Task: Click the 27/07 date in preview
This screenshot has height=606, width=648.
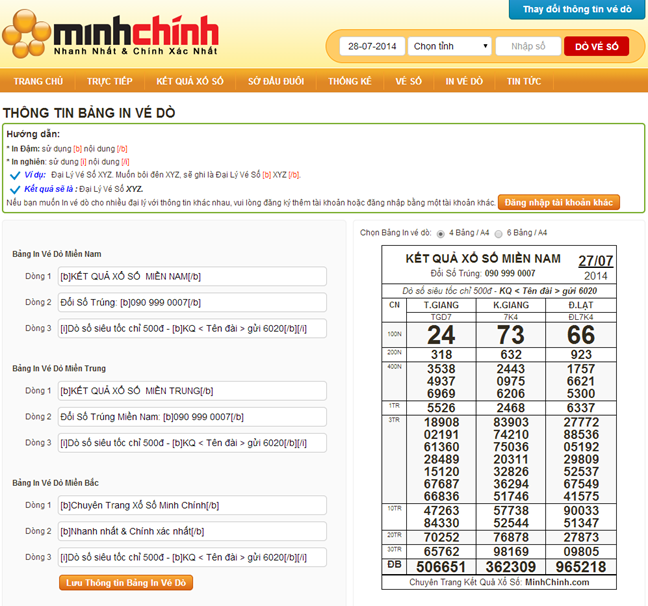Action: [x=596, y=261]
